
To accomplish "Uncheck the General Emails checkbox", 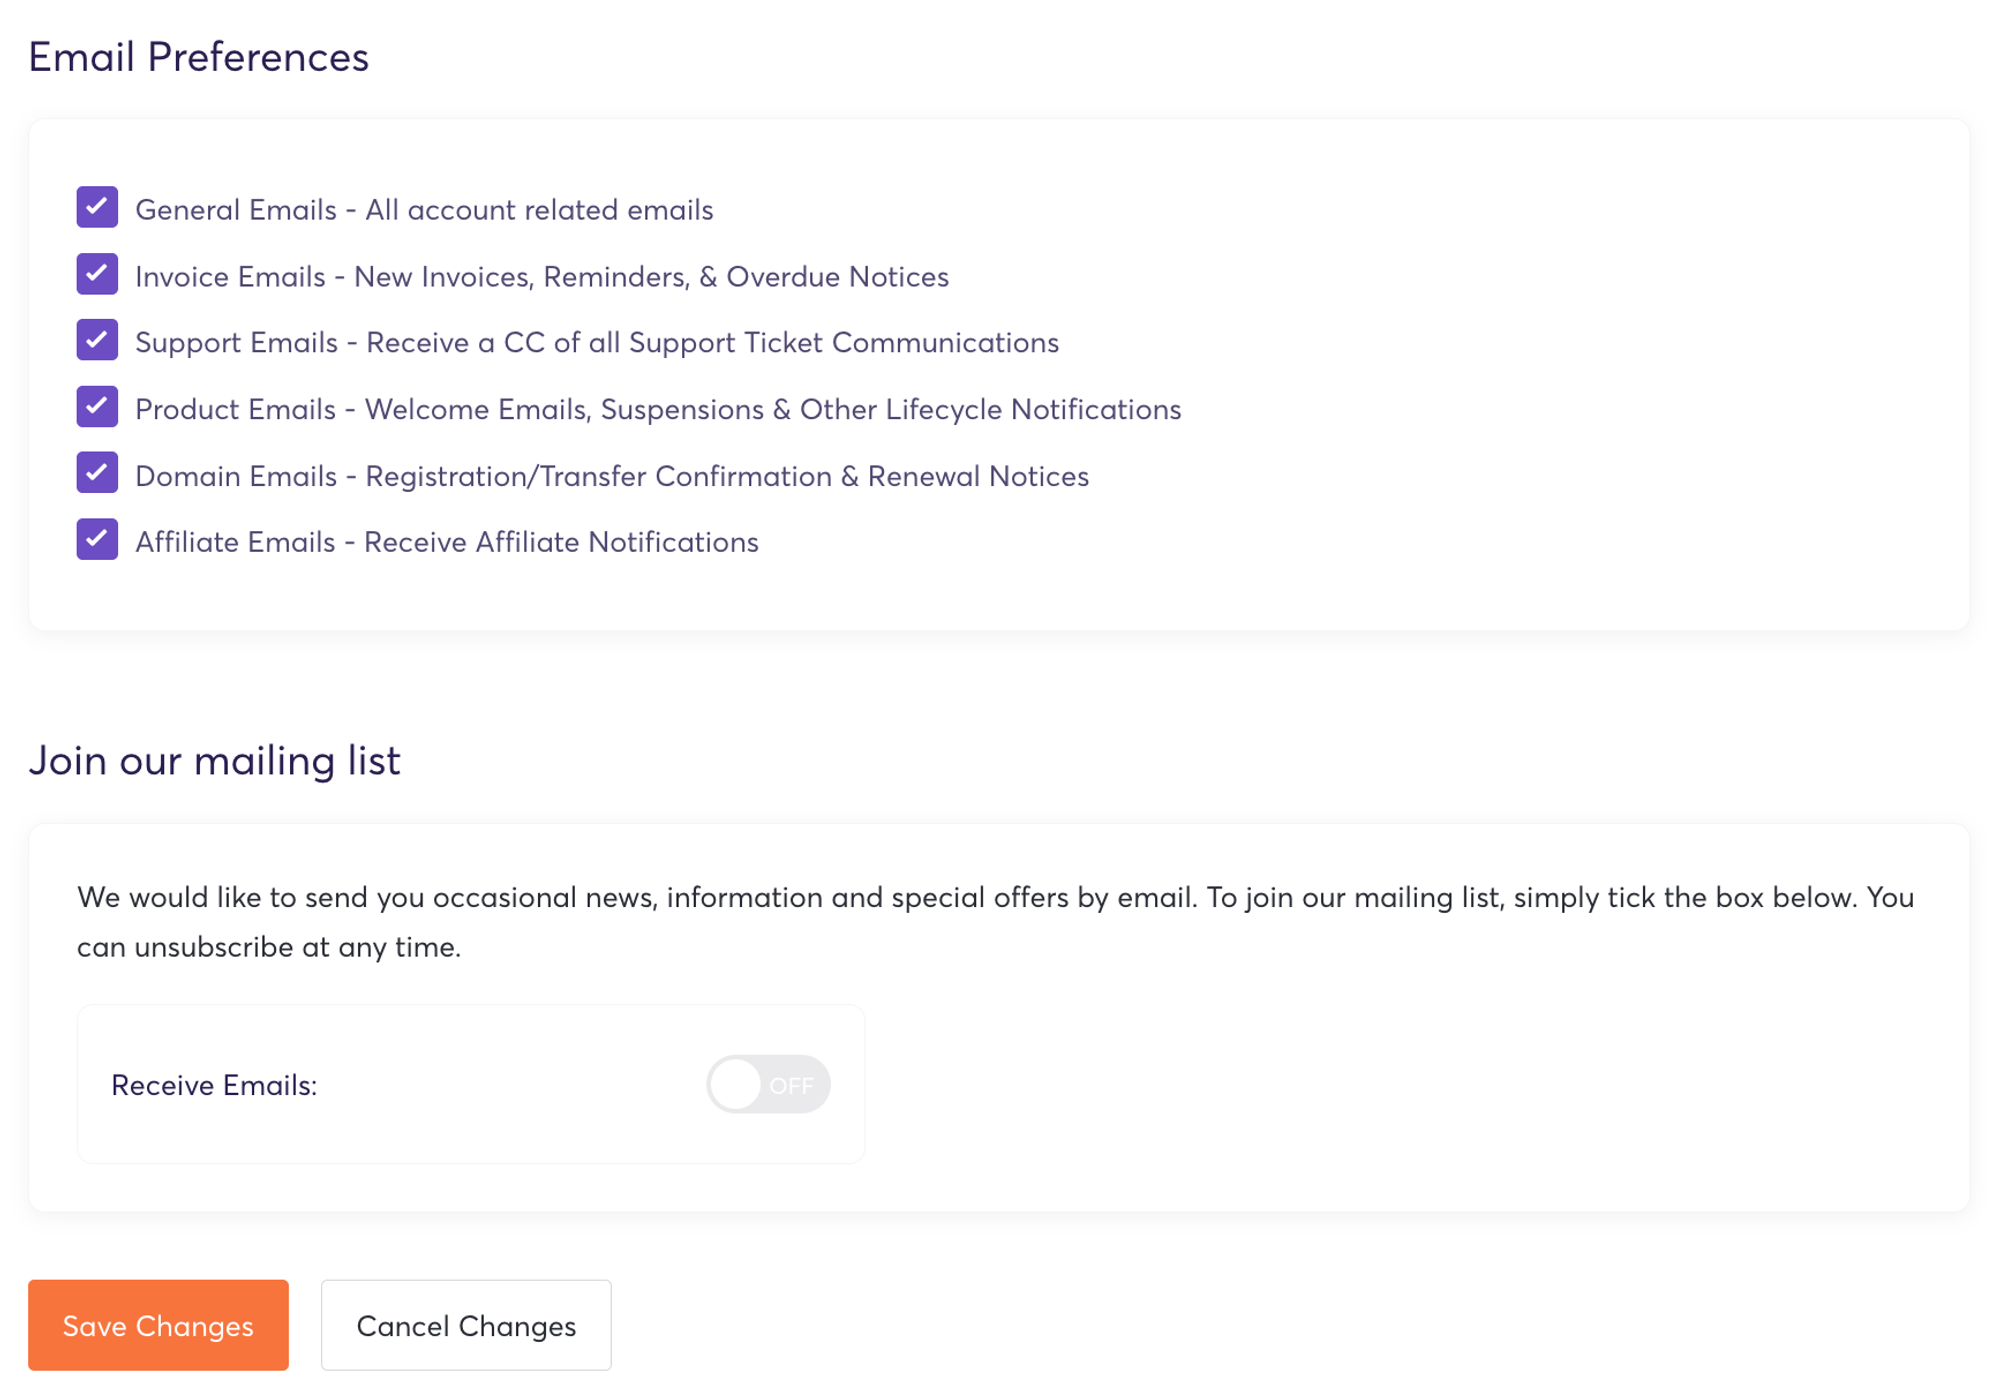I will click(x=97, y=207).
